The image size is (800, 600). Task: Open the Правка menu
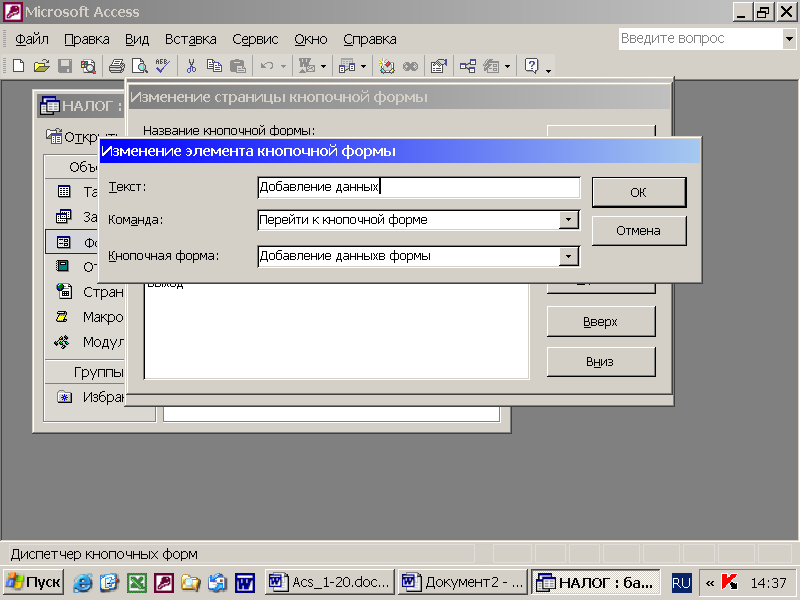(x=87, y=39)
